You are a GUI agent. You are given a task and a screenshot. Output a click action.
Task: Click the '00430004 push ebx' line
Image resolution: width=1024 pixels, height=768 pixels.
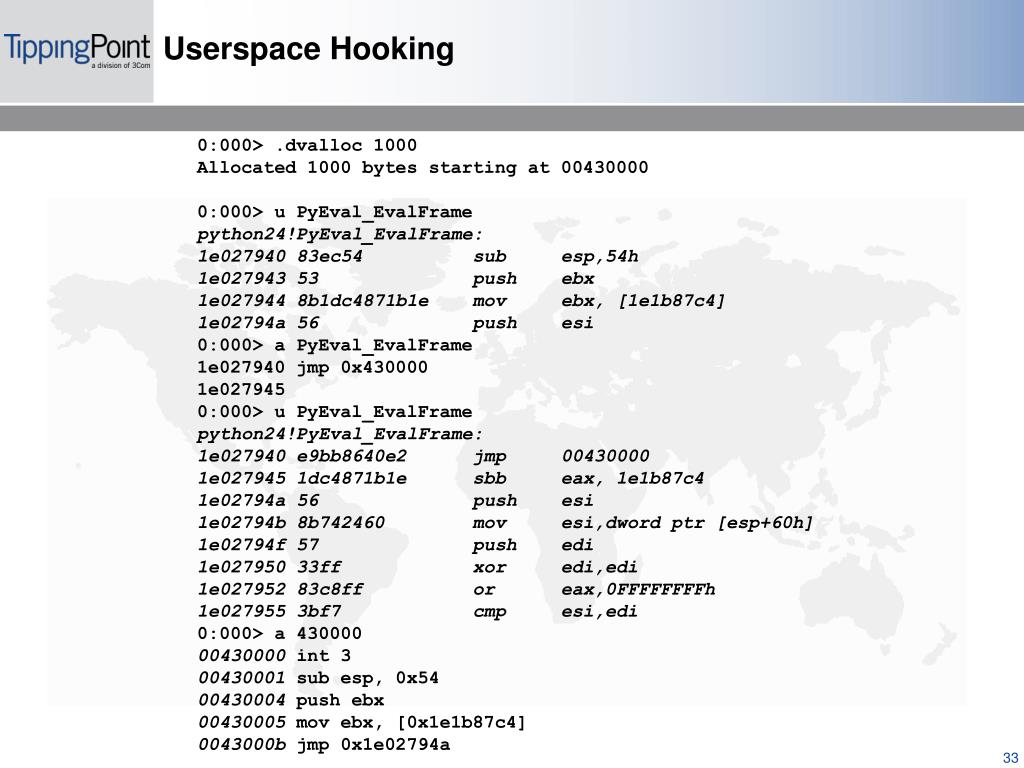(x=291, y=700)
